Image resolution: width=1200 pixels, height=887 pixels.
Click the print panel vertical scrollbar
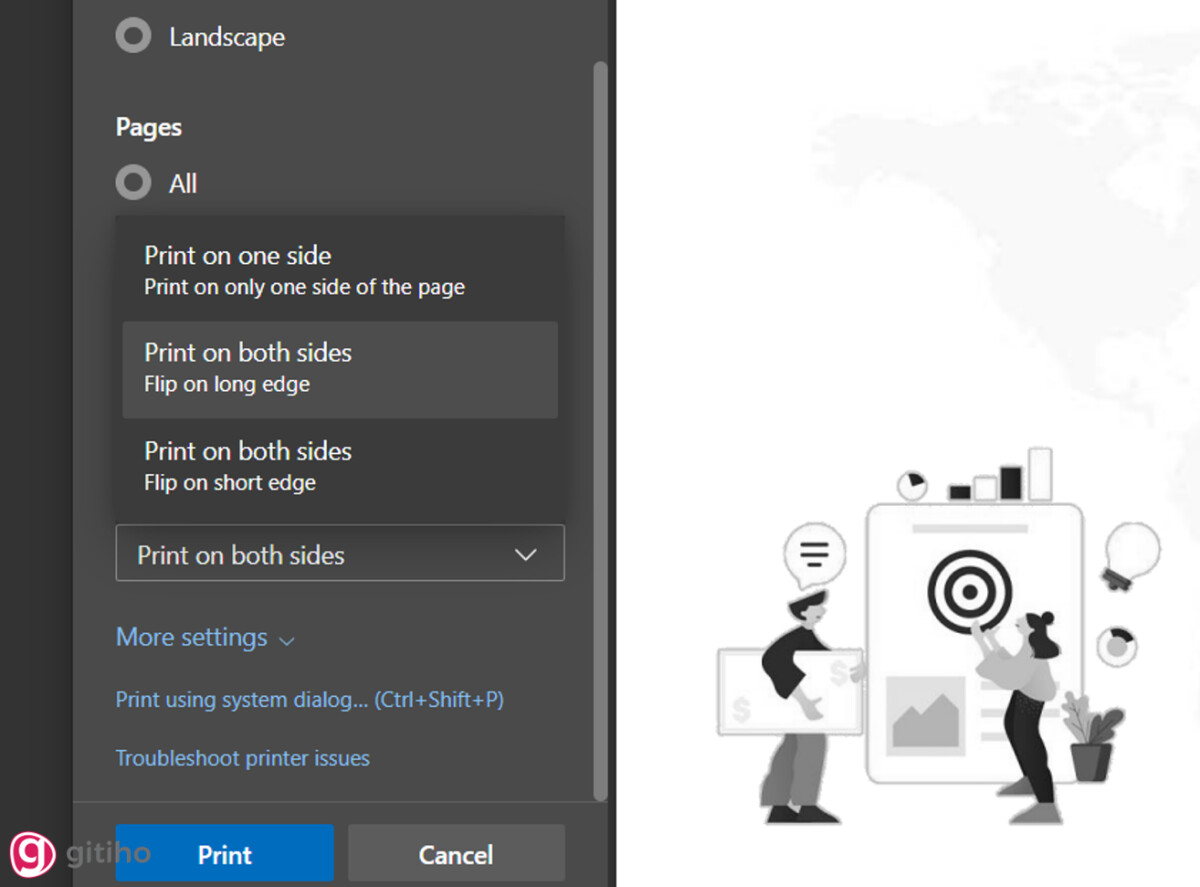[x=600, y=430]
